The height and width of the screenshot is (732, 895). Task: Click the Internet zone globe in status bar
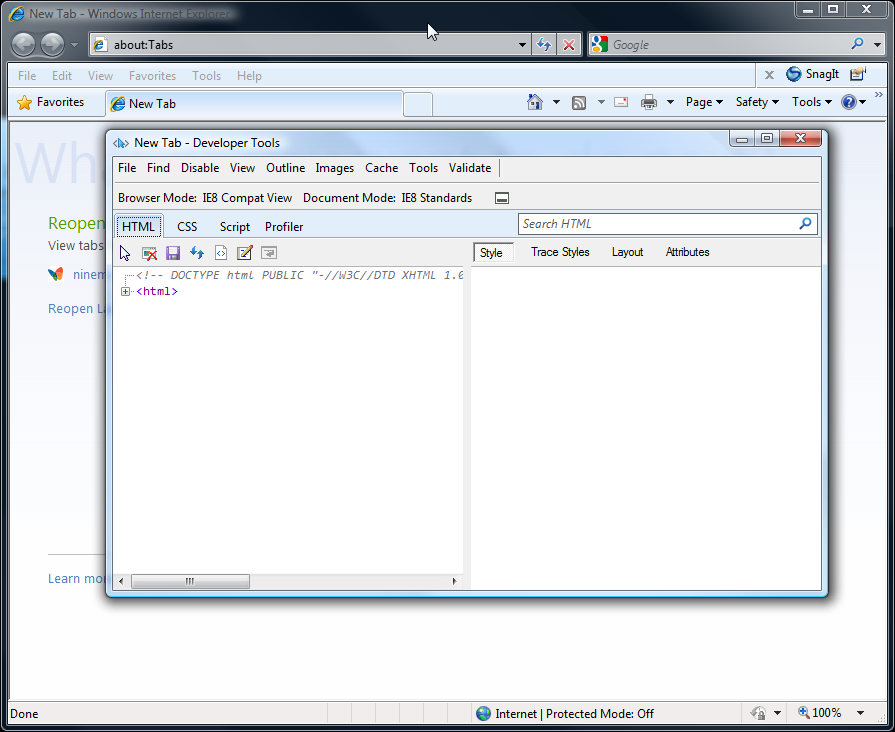point(483,713)
